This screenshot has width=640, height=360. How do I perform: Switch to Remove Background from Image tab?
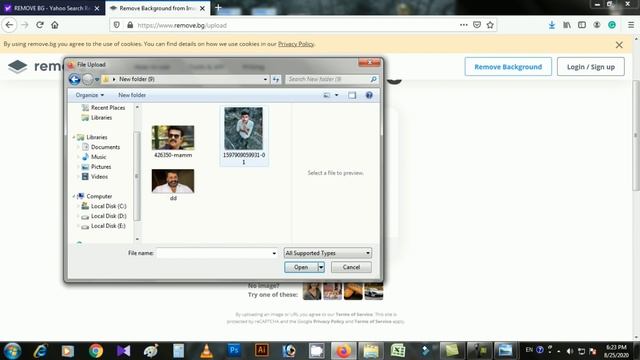point(158,8)
